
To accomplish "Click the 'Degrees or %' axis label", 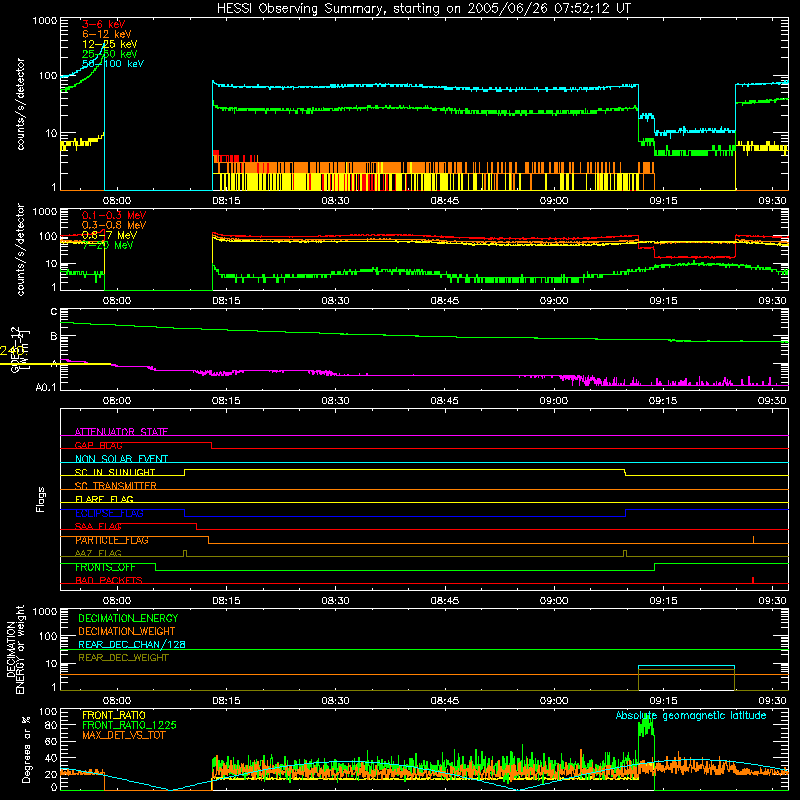I will click(27, 750).
